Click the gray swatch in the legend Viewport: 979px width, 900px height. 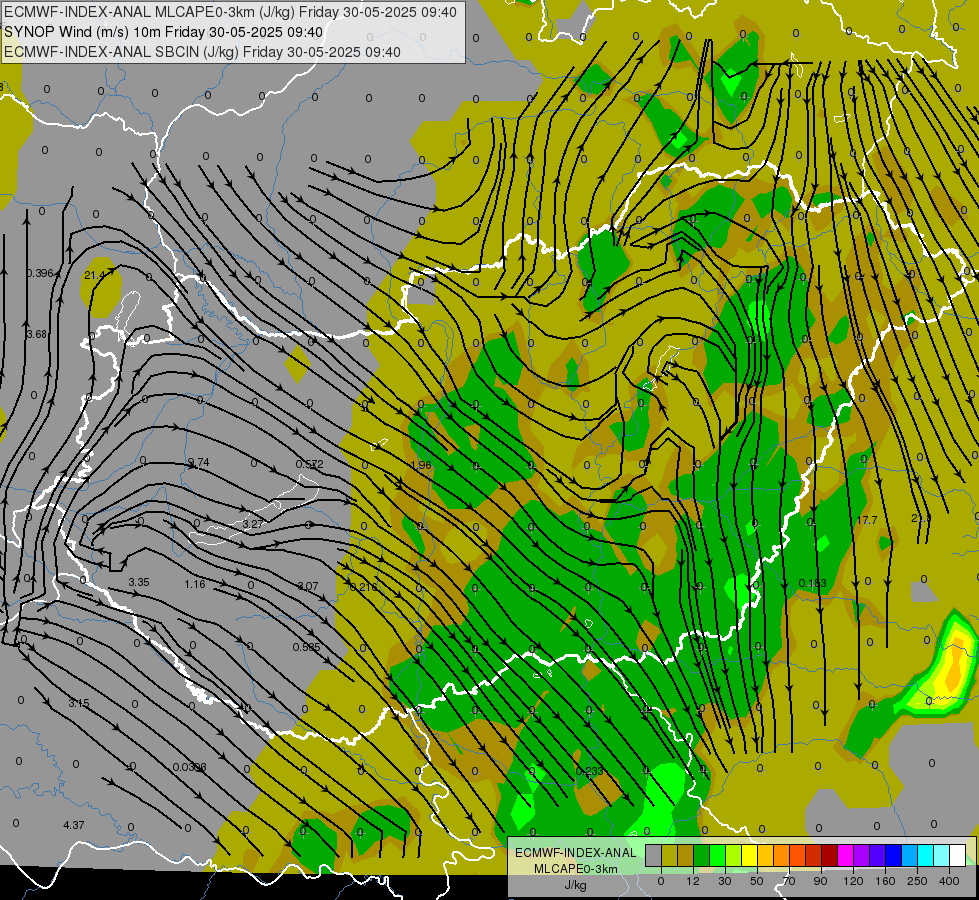pyautogui.click(x=654, y=855)
